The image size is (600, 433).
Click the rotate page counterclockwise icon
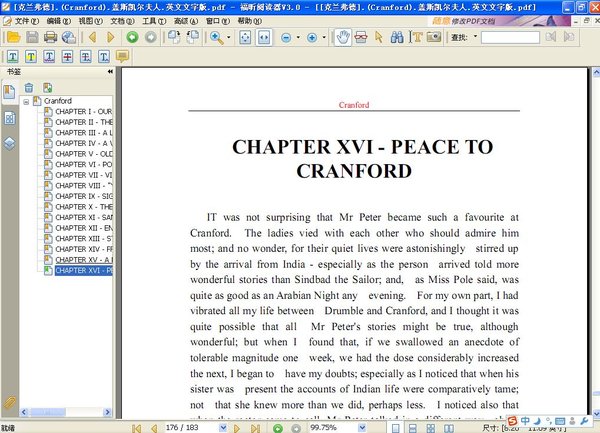(193, 37)
